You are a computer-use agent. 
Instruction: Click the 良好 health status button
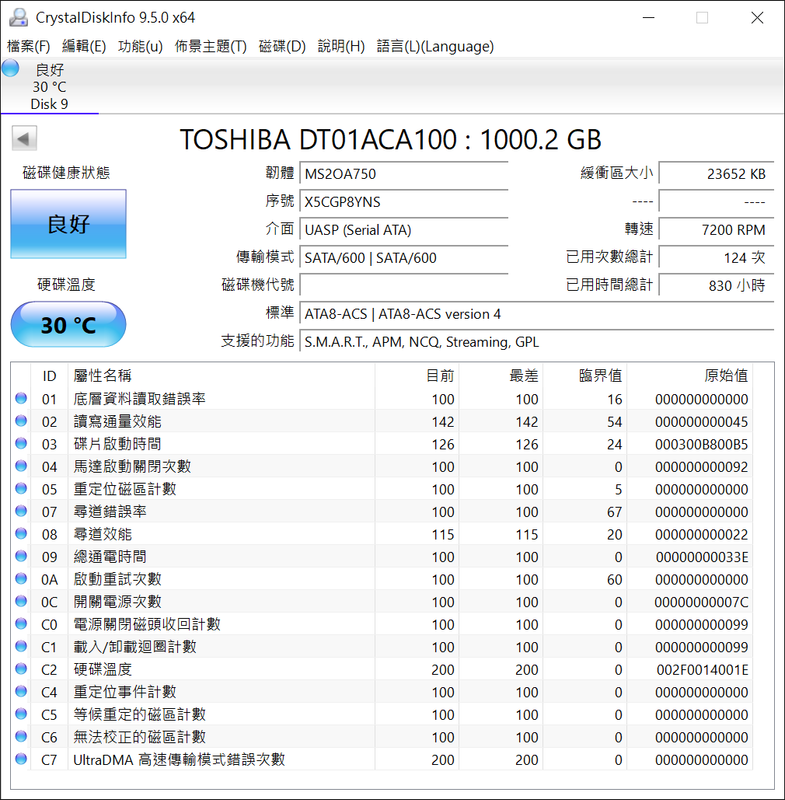pyautogui.click(x=68, y=224)
